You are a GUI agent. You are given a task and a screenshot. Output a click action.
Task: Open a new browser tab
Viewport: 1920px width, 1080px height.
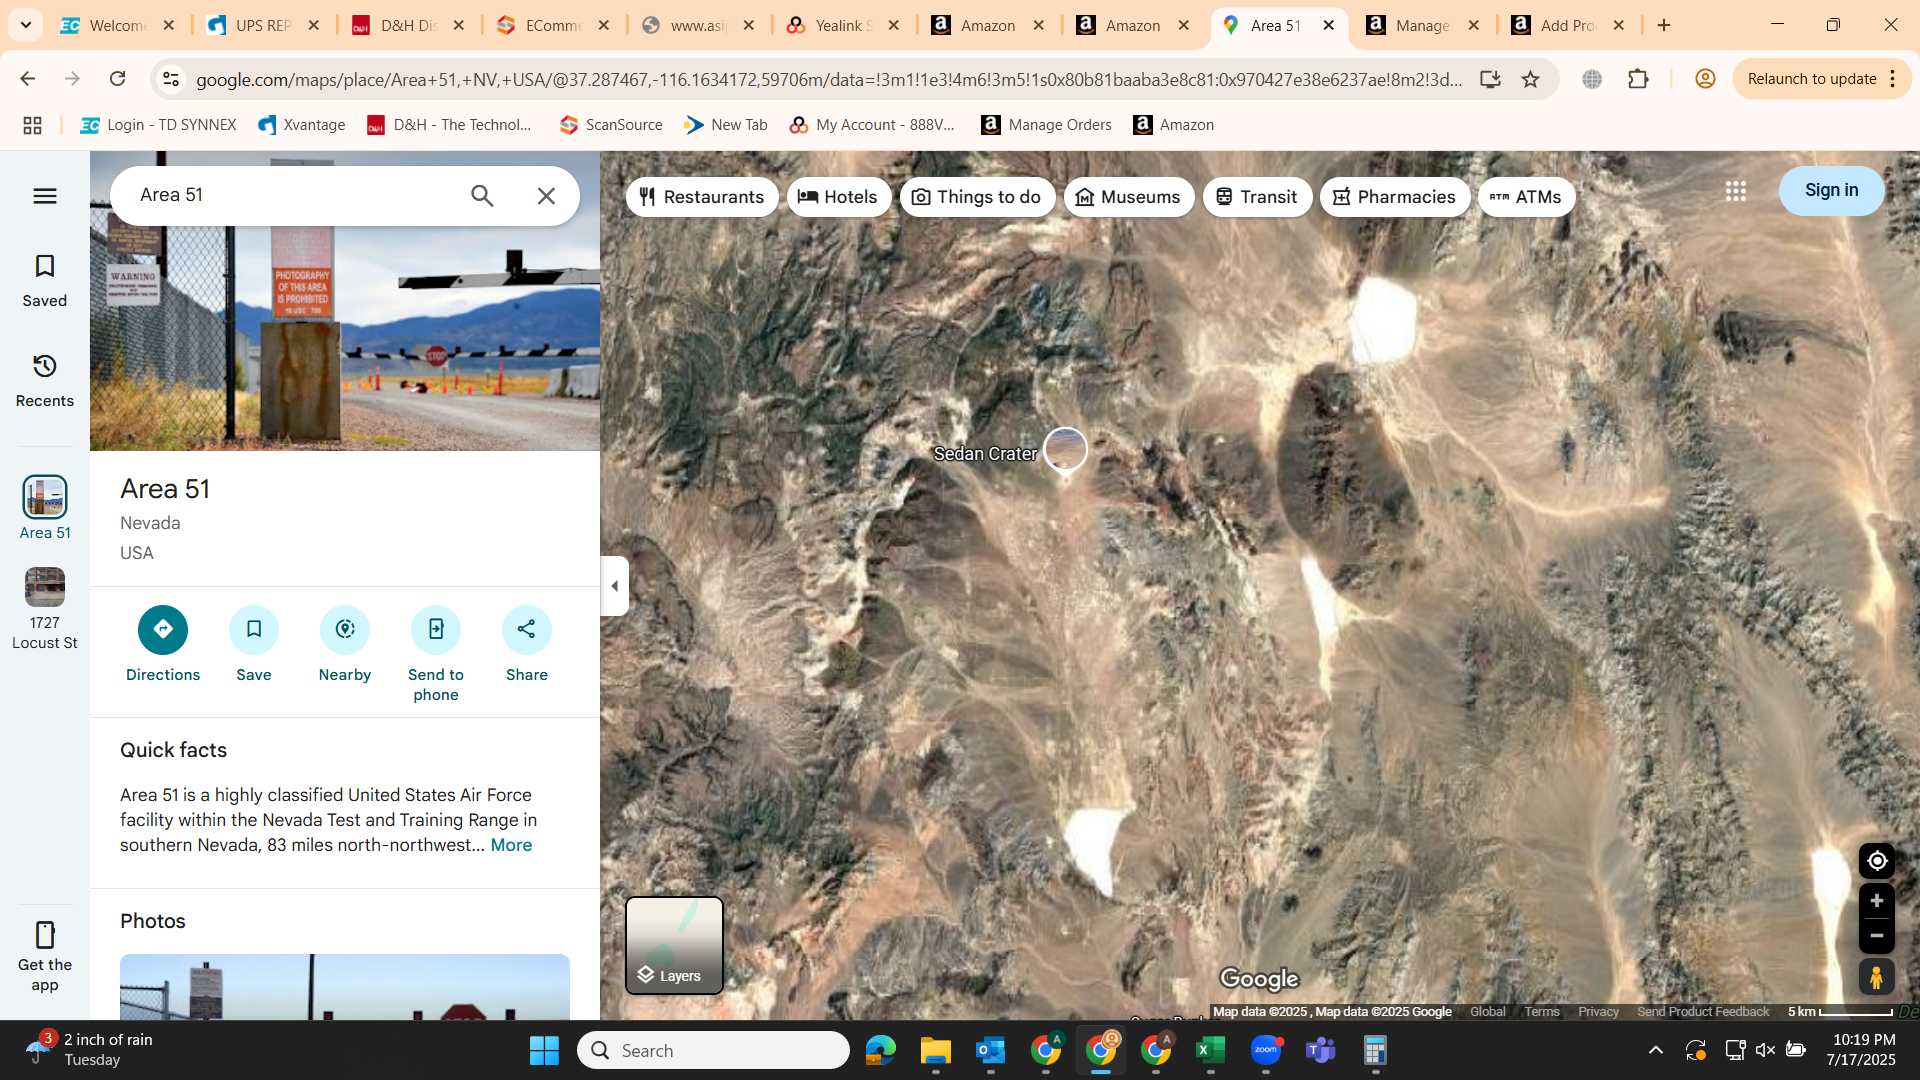coord(1664,25)
